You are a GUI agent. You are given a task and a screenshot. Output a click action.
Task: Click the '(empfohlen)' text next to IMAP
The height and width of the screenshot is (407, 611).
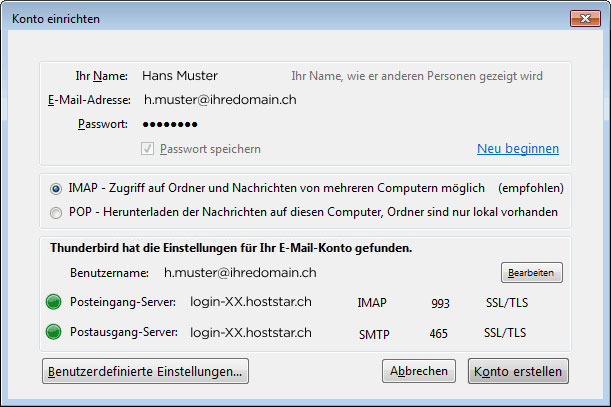click(x=531, y=188)
